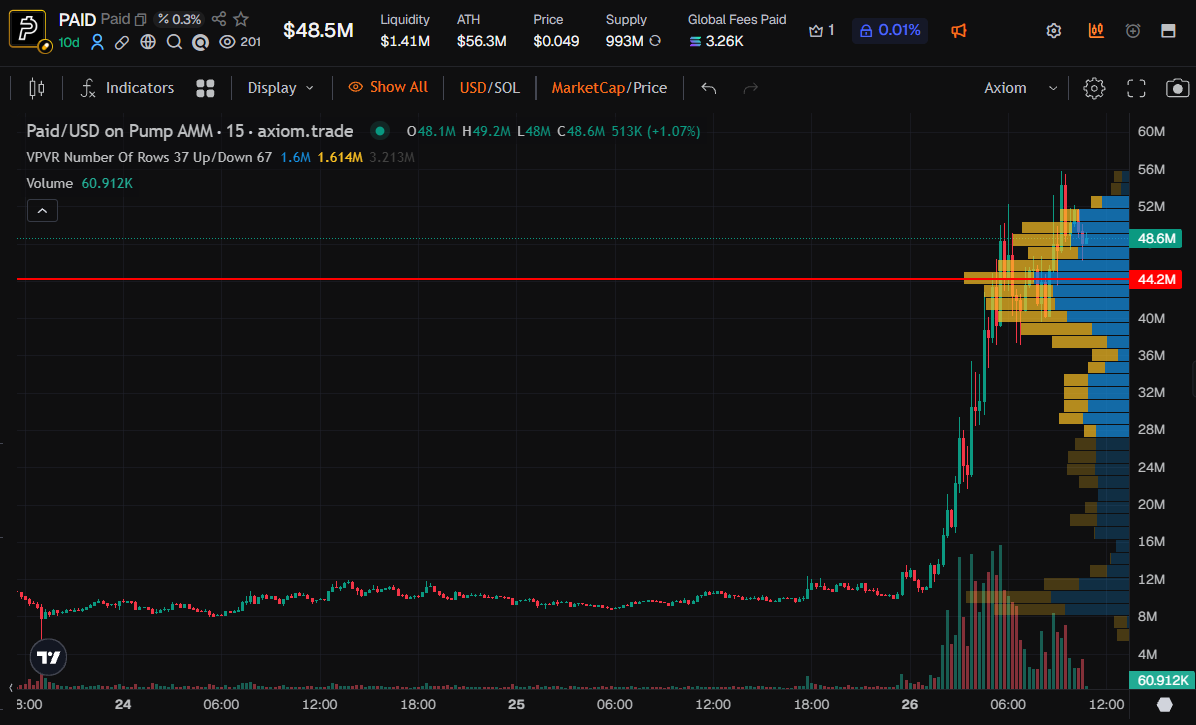The image size is (1196, 725).
Task: Add PAID to favorites with the star
Action: [241, 19]
